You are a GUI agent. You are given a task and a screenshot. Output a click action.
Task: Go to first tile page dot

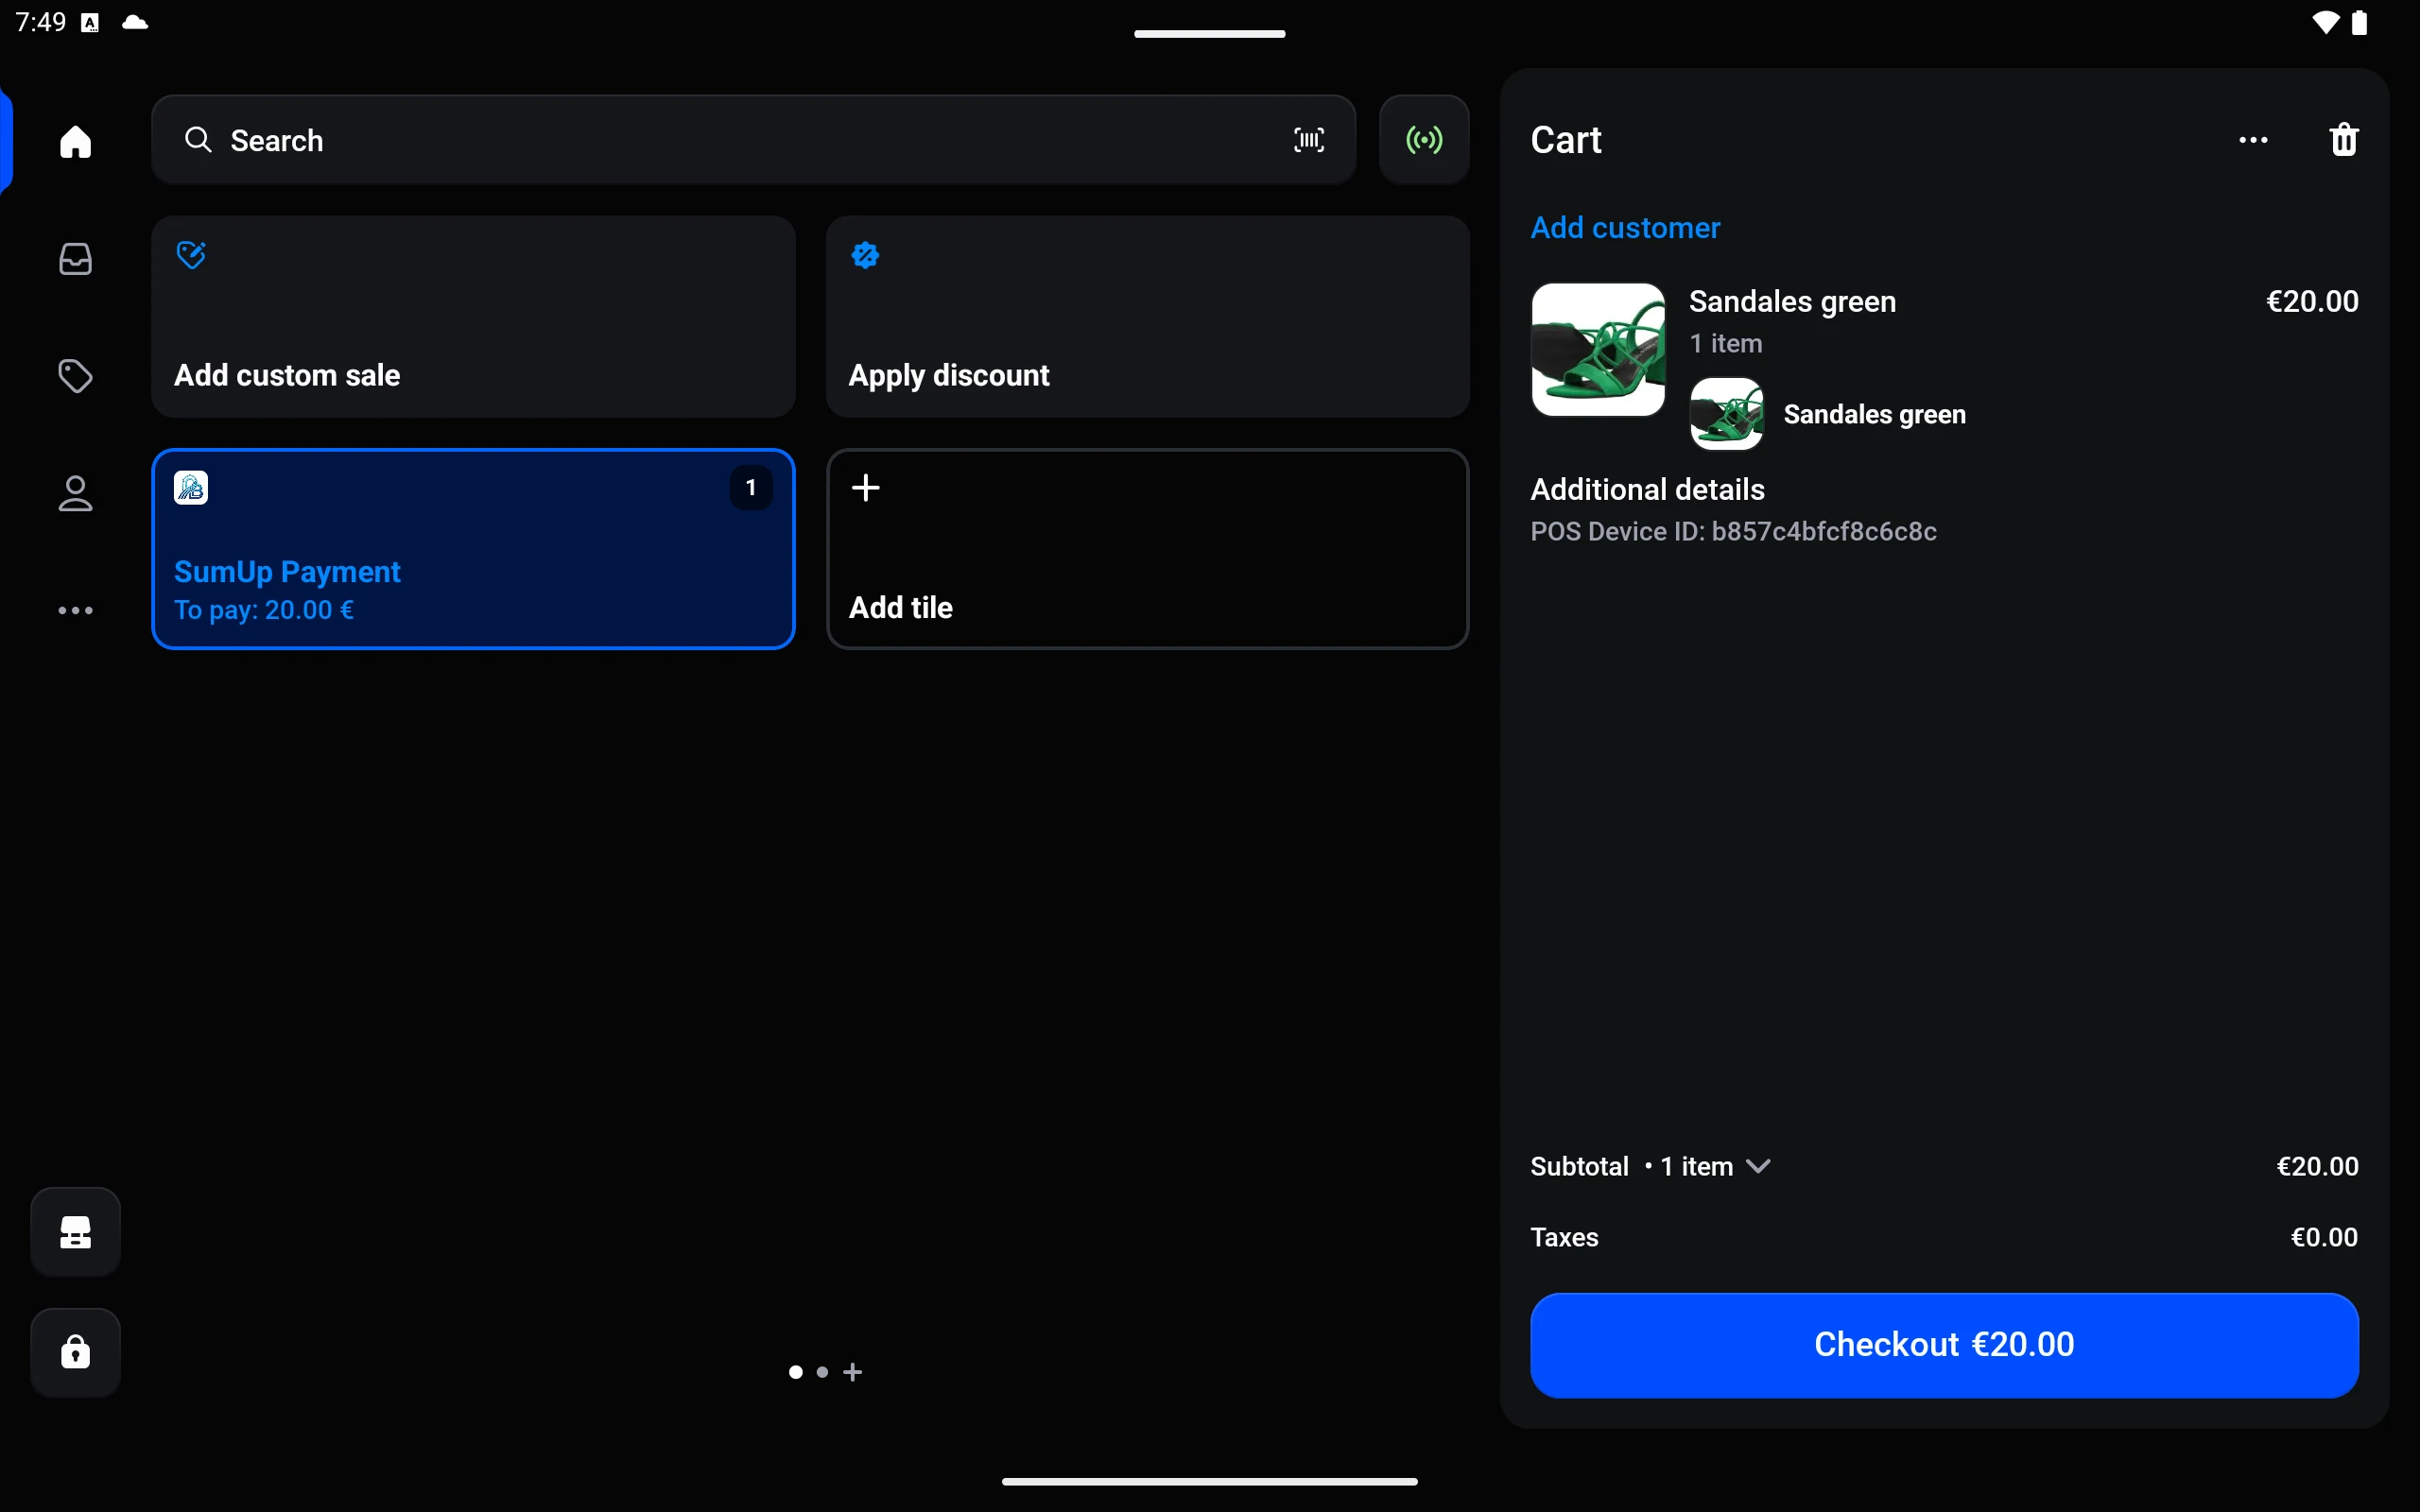coord(796,1372)
